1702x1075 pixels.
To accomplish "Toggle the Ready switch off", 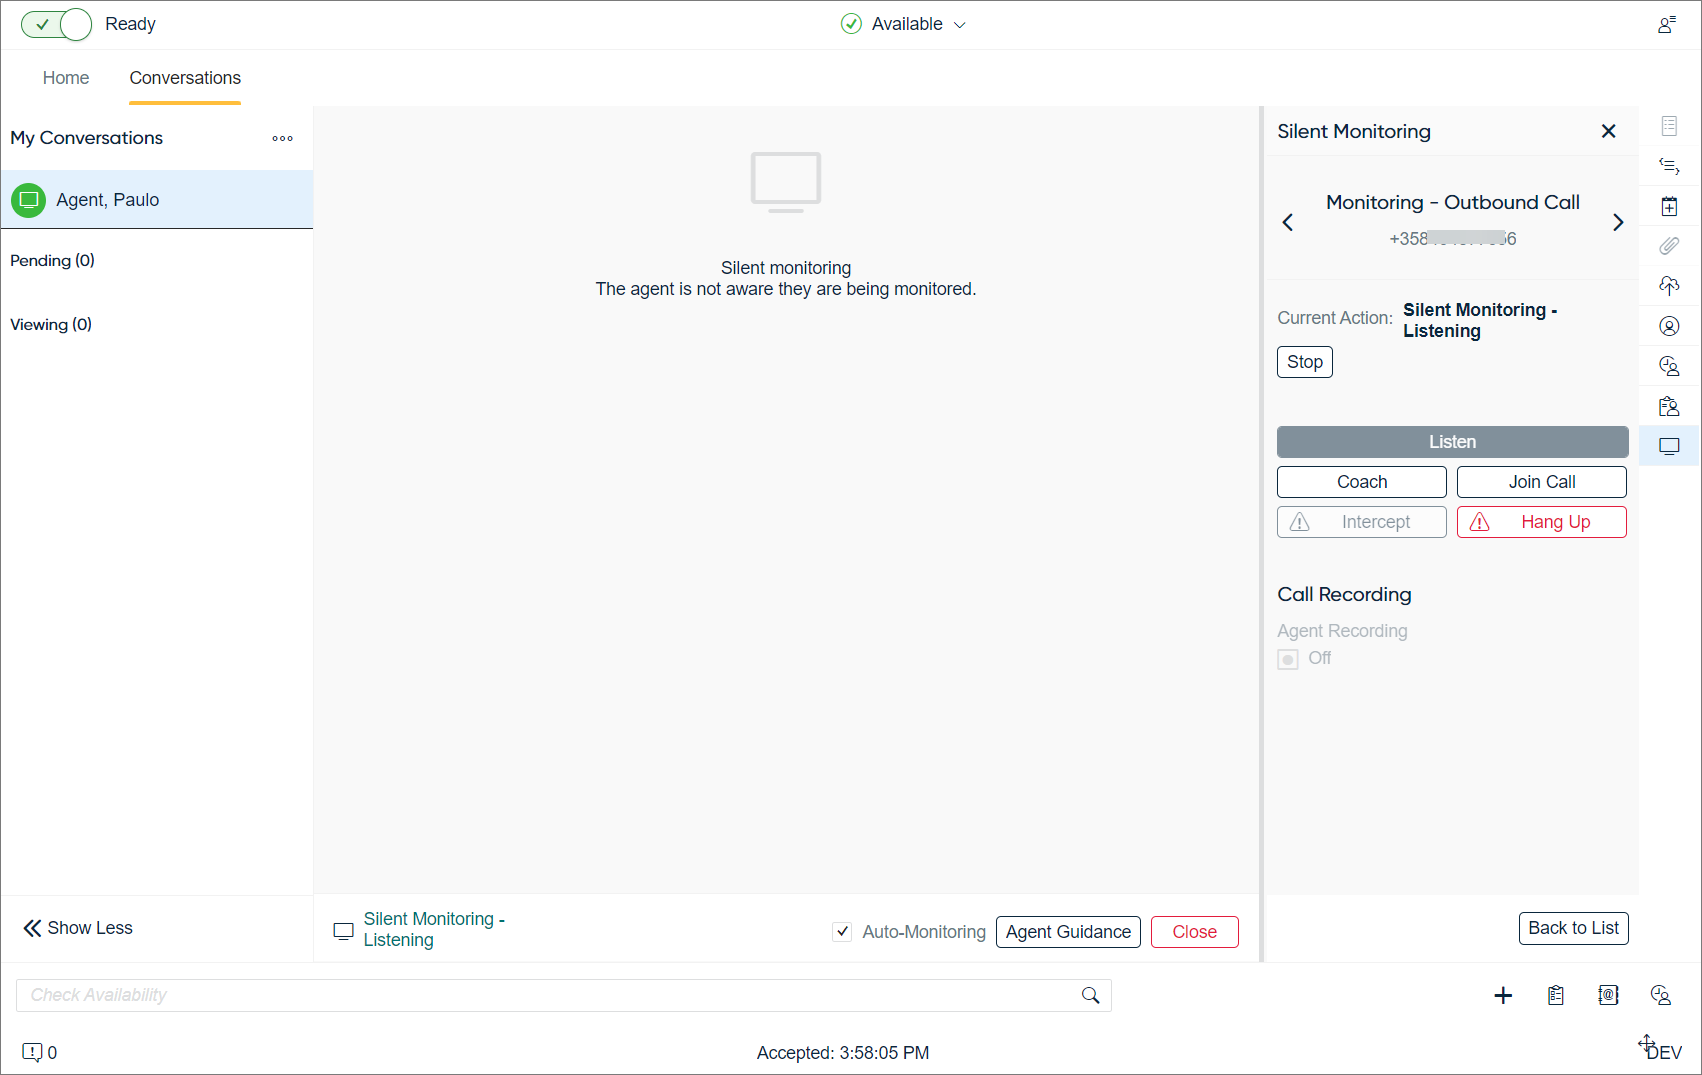I will (56, 24).
